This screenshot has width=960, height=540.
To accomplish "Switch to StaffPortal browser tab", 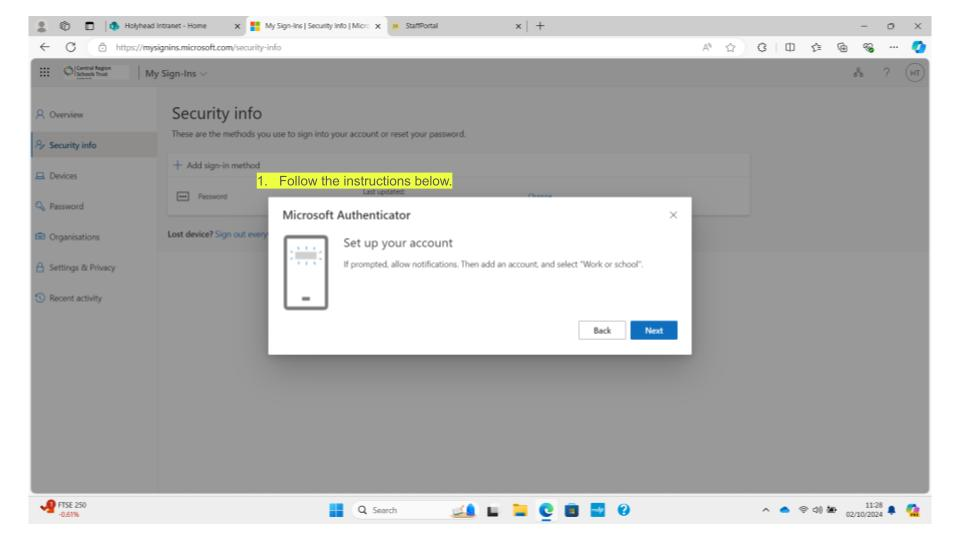I will click(x=421, y=26).
